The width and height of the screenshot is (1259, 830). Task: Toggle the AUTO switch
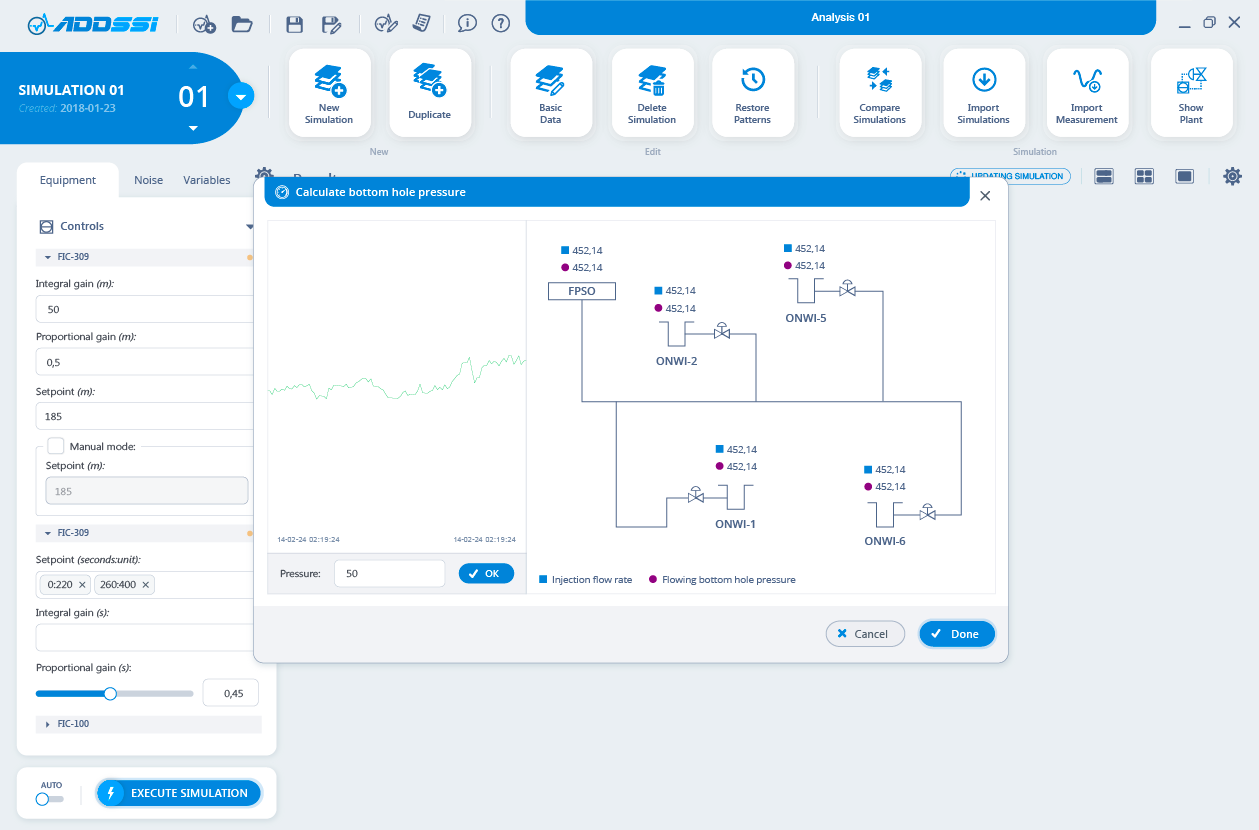(x=49, y=798)
